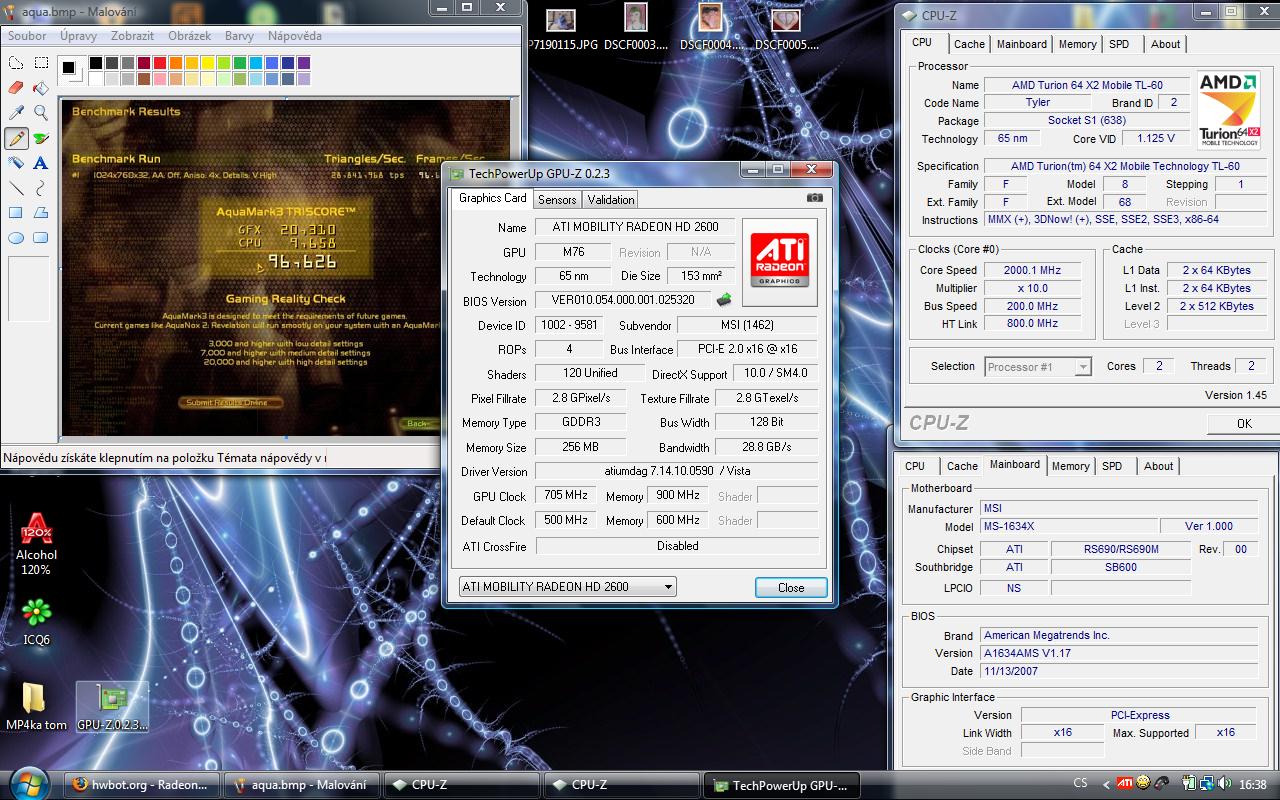Screen dimensions: 1280x800
Task: Switch to the Validation tab in GPU-Z
Action: click(x=611, y=200)
